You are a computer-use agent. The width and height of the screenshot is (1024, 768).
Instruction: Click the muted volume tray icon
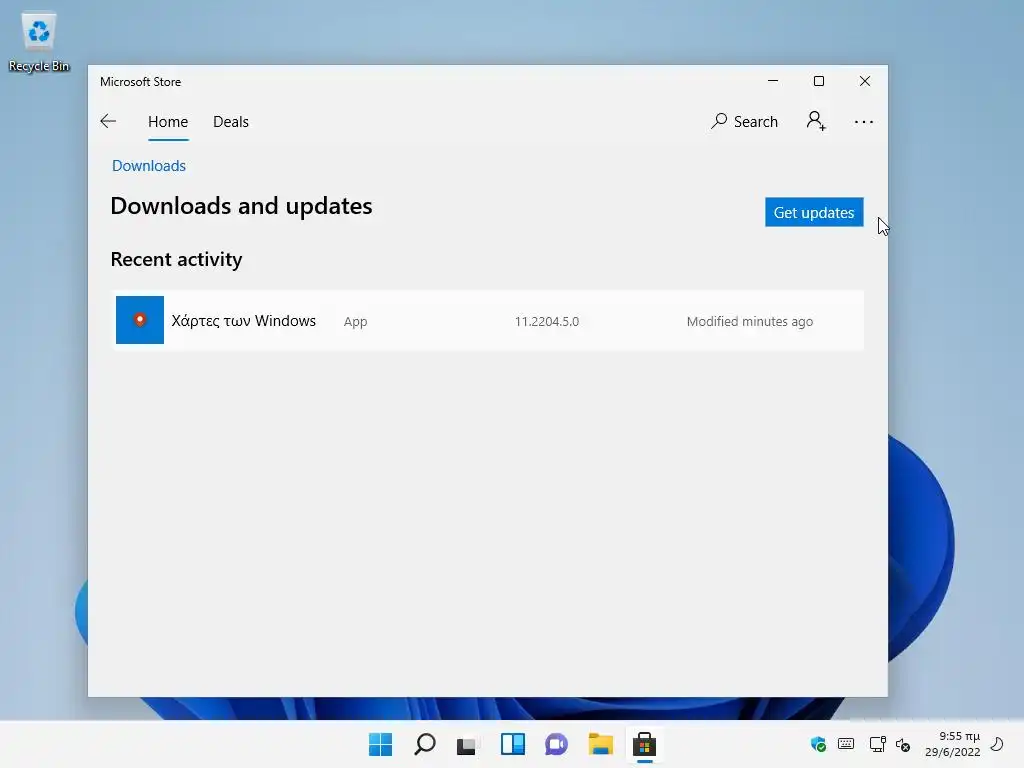click(x=903, y=744)
